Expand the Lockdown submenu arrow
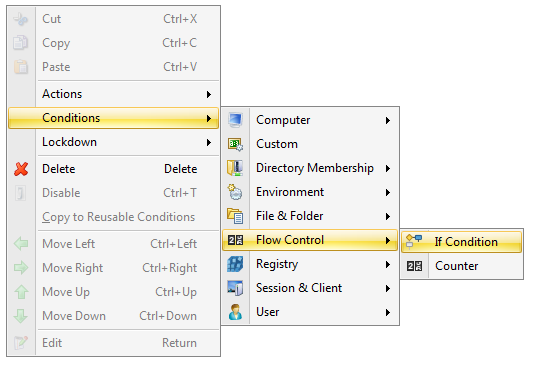The image size is (536, 372). click(209, 142)
